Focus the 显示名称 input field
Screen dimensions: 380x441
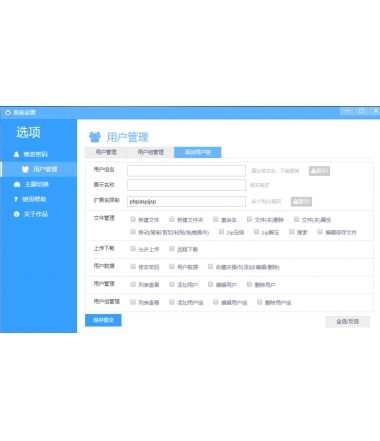click(186, 185)
